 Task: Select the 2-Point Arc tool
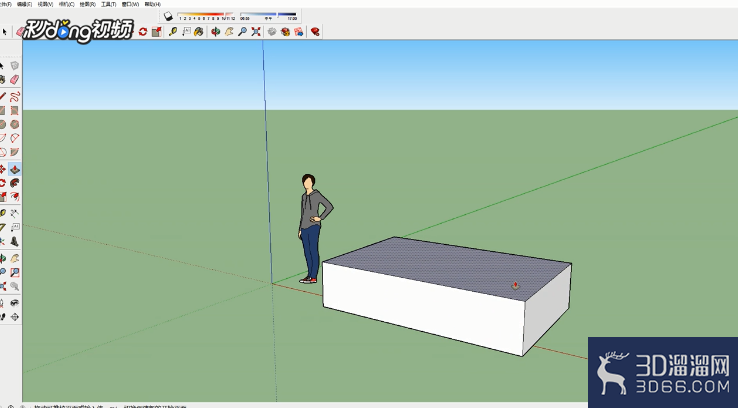tap(15, 138)
